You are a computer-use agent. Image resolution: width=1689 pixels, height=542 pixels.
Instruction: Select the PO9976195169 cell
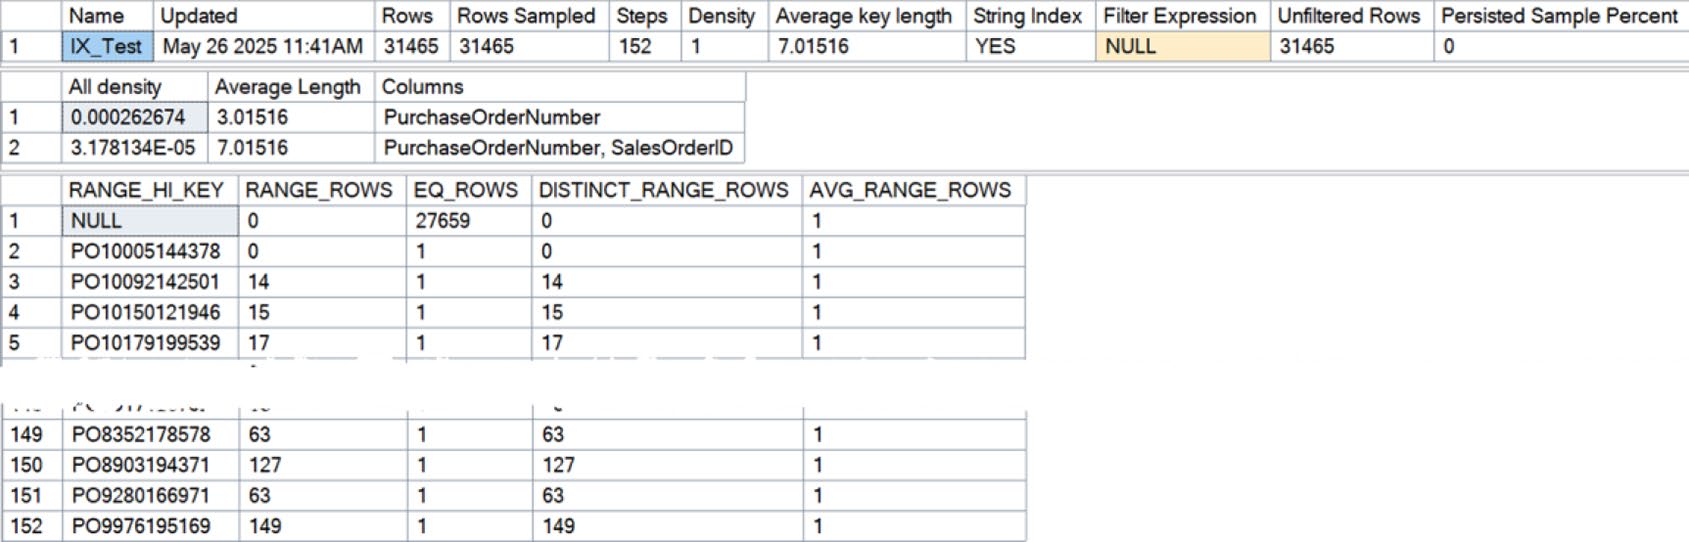tap(150, 526)
